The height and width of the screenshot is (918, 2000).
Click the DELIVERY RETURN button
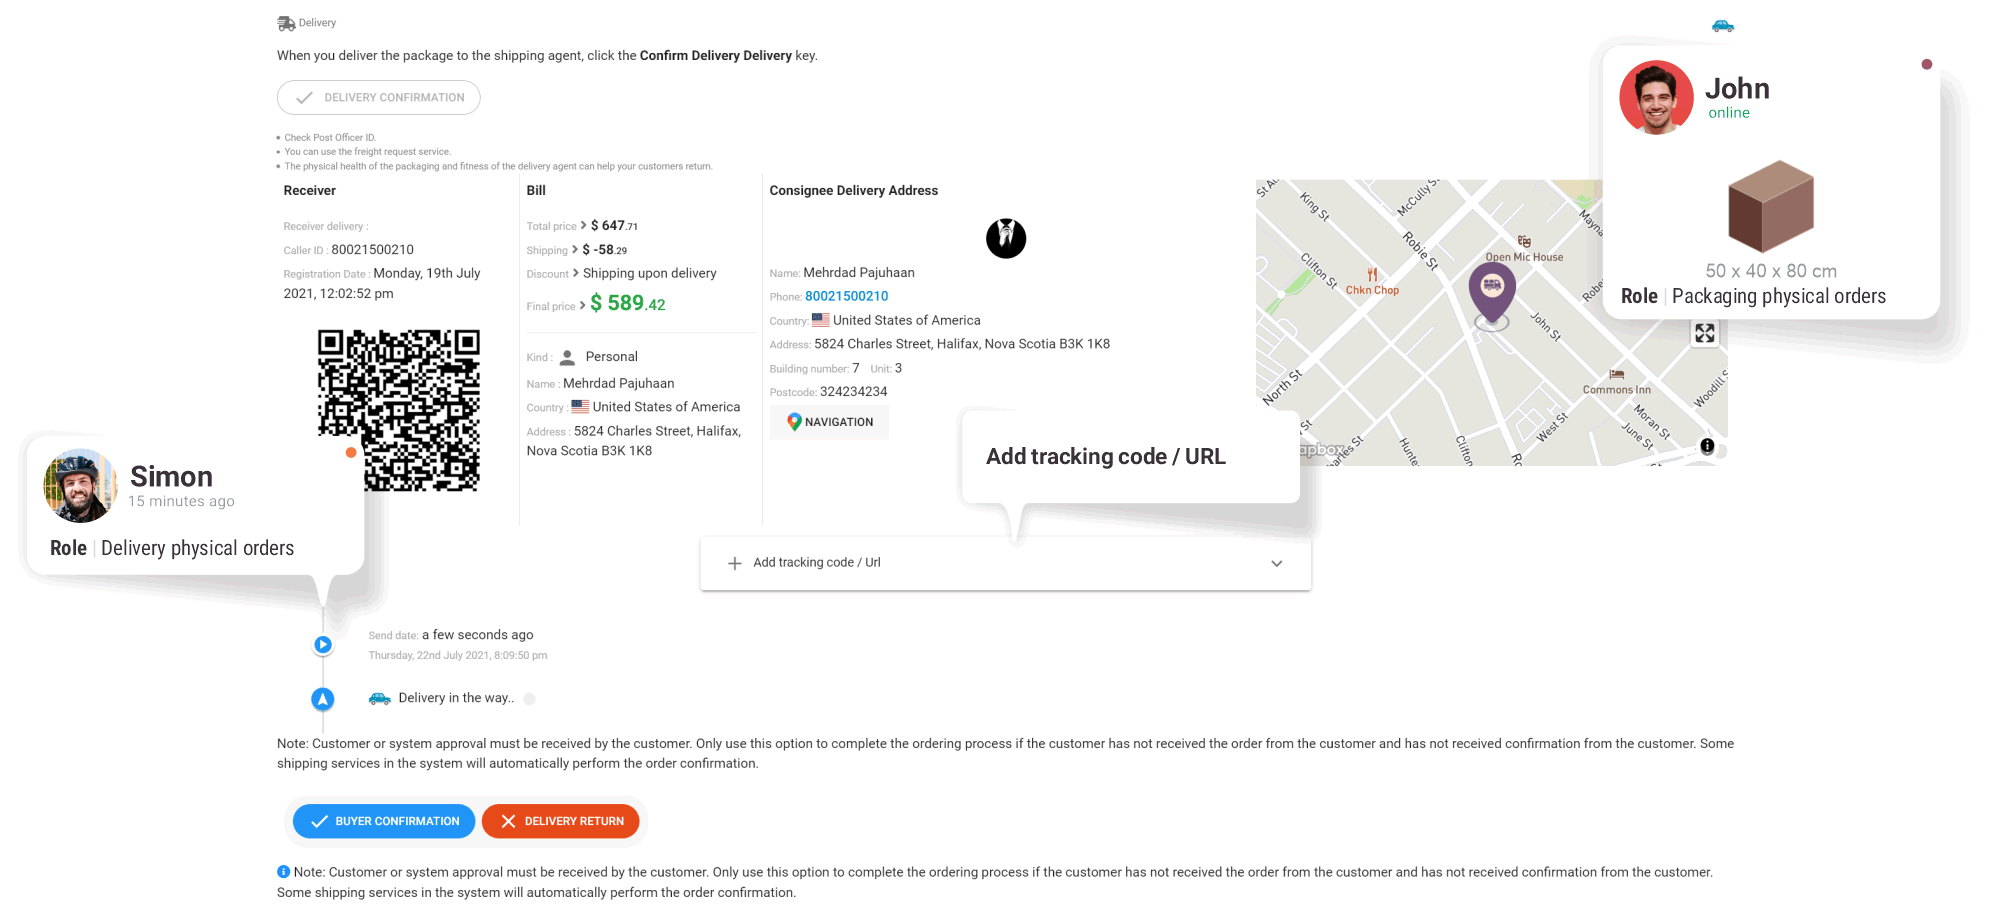coord(561,821)
